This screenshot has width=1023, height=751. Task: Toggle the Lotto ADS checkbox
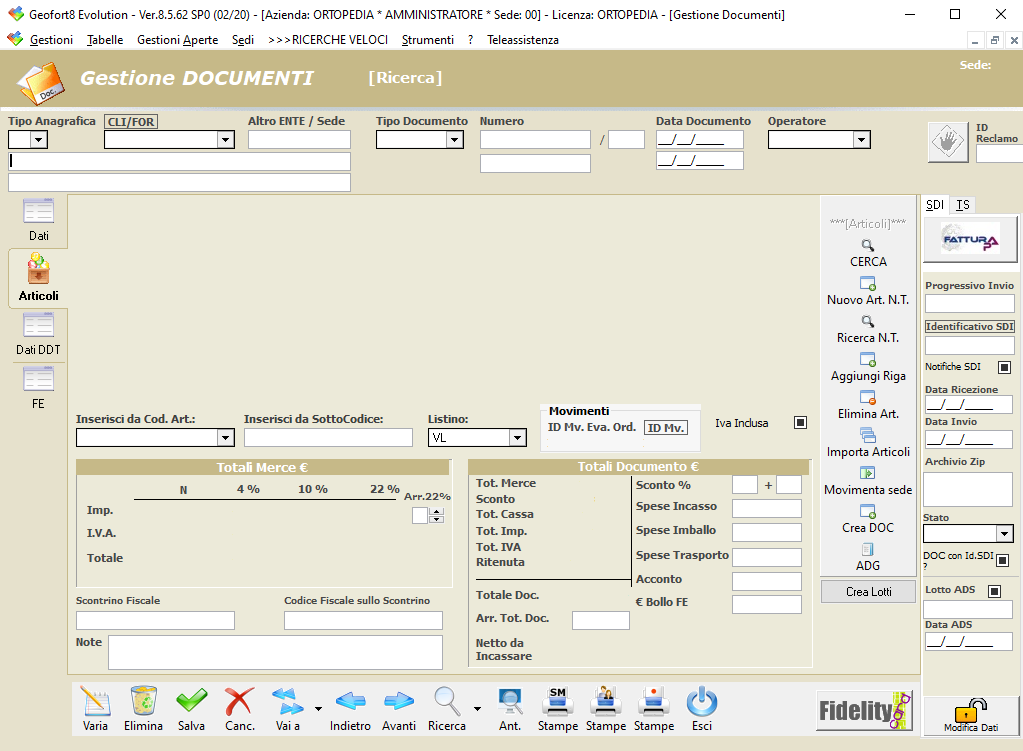tap(994, 591)
